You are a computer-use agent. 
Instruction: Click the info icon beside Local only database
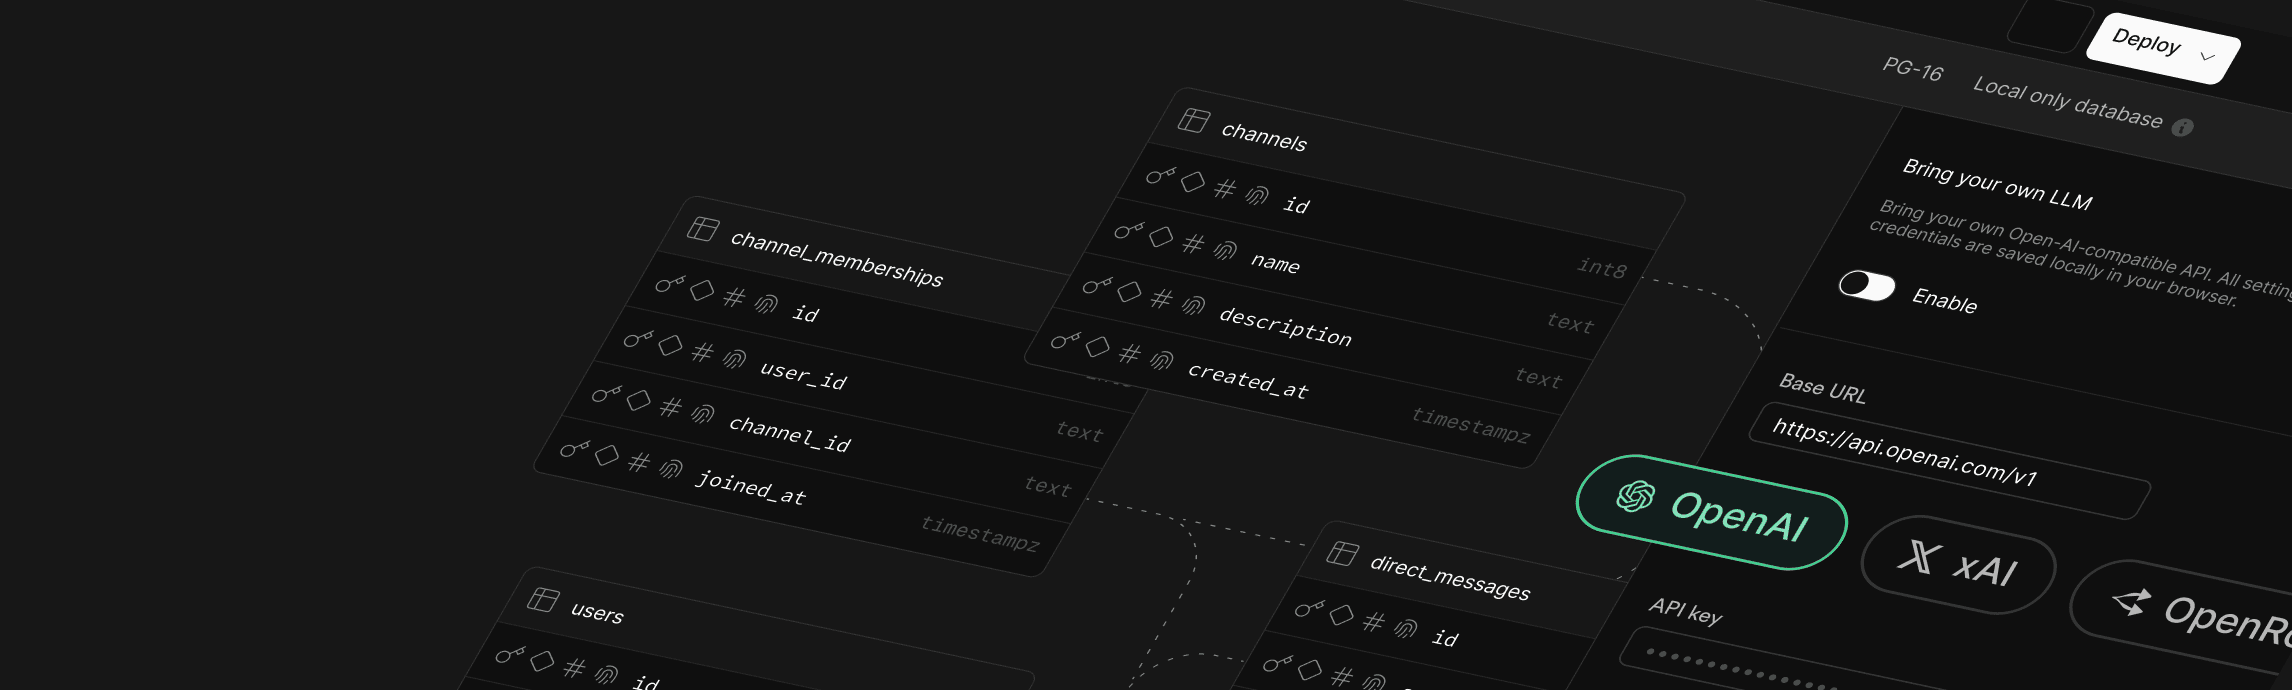coord(2183,127)
